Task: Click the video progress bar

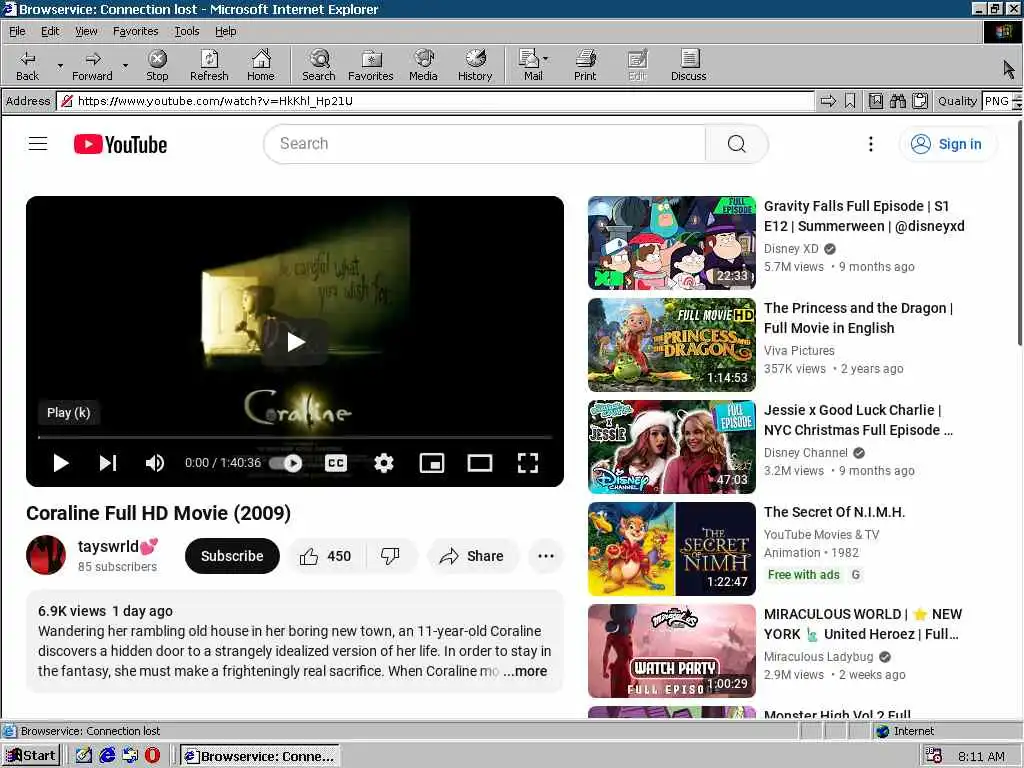Action: [x=295, y=436]
